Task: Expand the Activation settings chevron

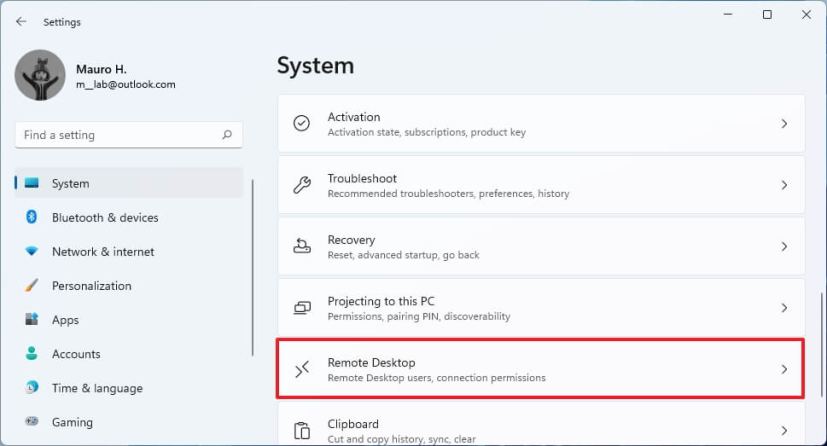Action: click(x=784, y=124)
